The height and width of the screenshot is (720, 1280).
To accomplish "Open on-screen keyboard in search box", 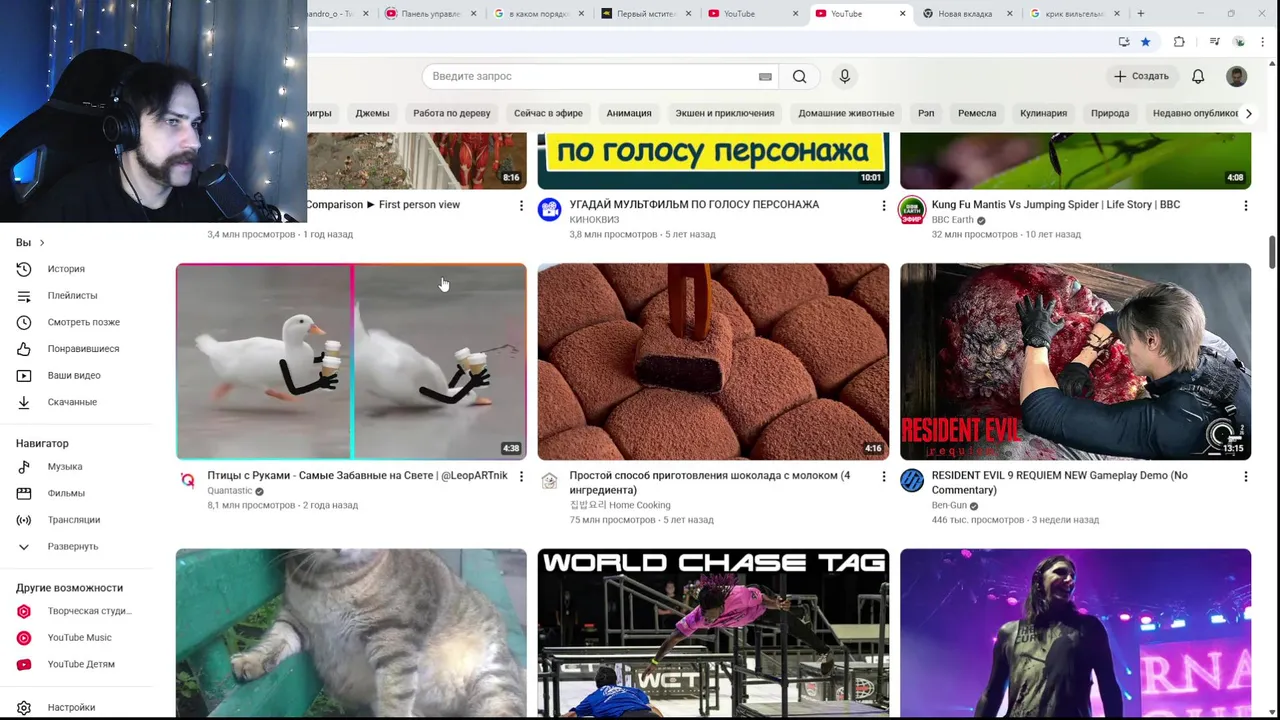I will (x=765, y=76).
